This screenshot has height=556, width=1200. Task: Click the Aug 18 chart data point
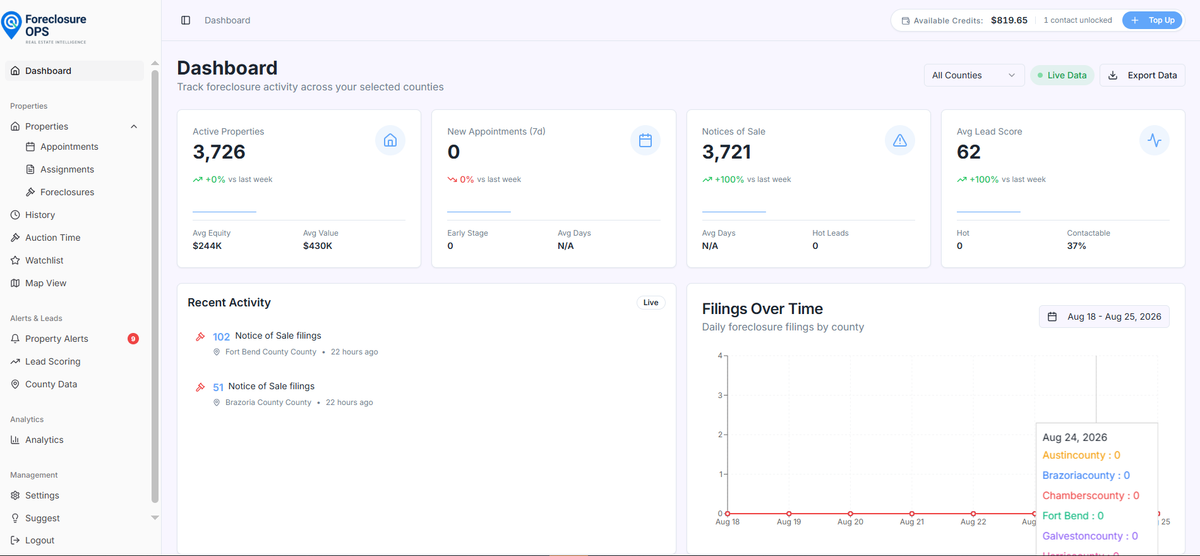coord(727,514)
